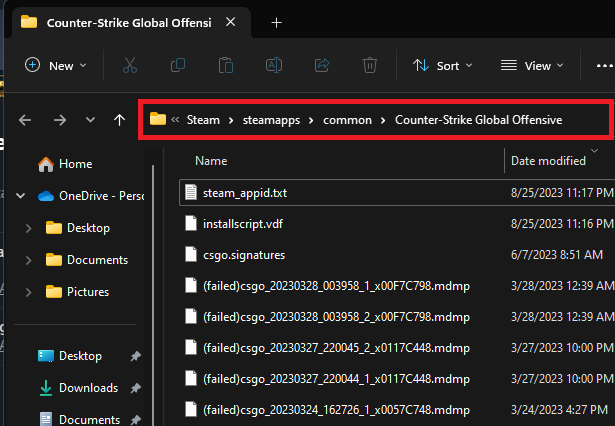615x426 pixels.
Task: Click the Rename icon in toolbar
Action: 274,65
